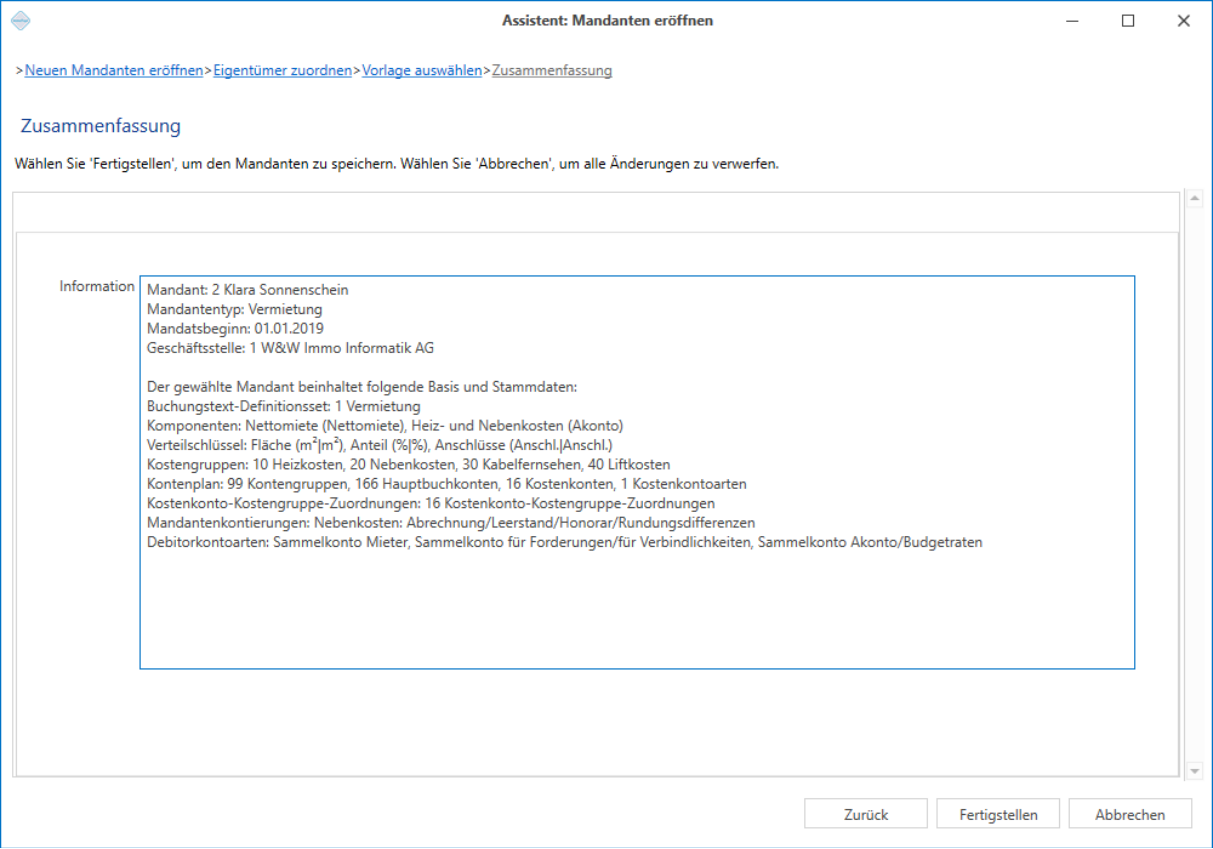The image size is (1213, 849).
Task: Click the 'Komponenten: Nettomiete' line
Action: (385, 426)
